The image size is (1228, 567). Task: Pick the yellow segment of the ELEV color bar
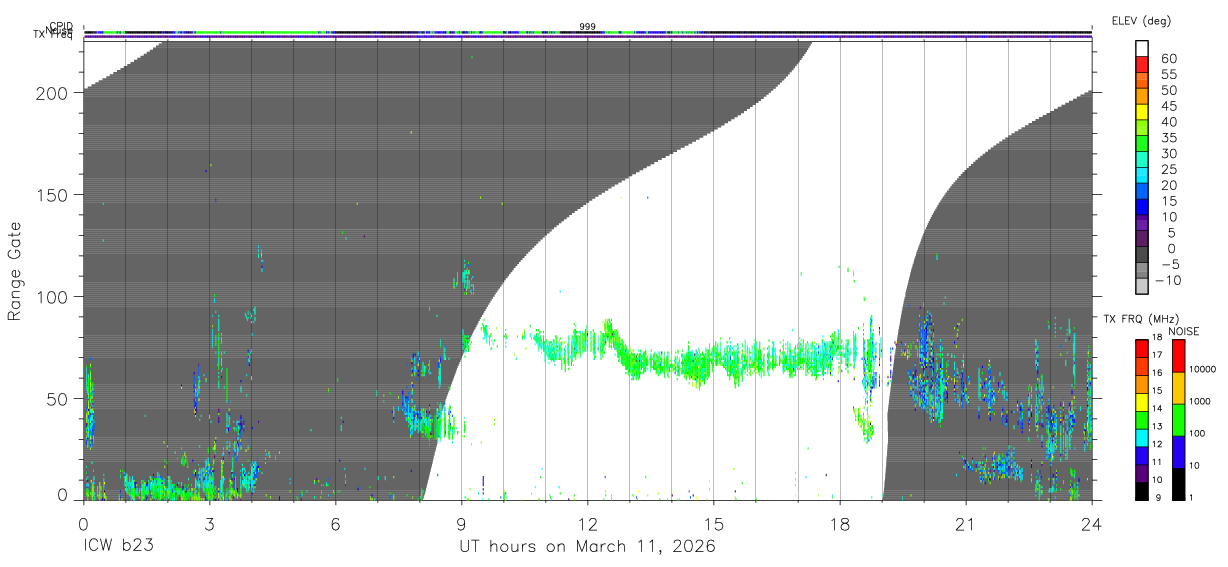click(1142, 112)
